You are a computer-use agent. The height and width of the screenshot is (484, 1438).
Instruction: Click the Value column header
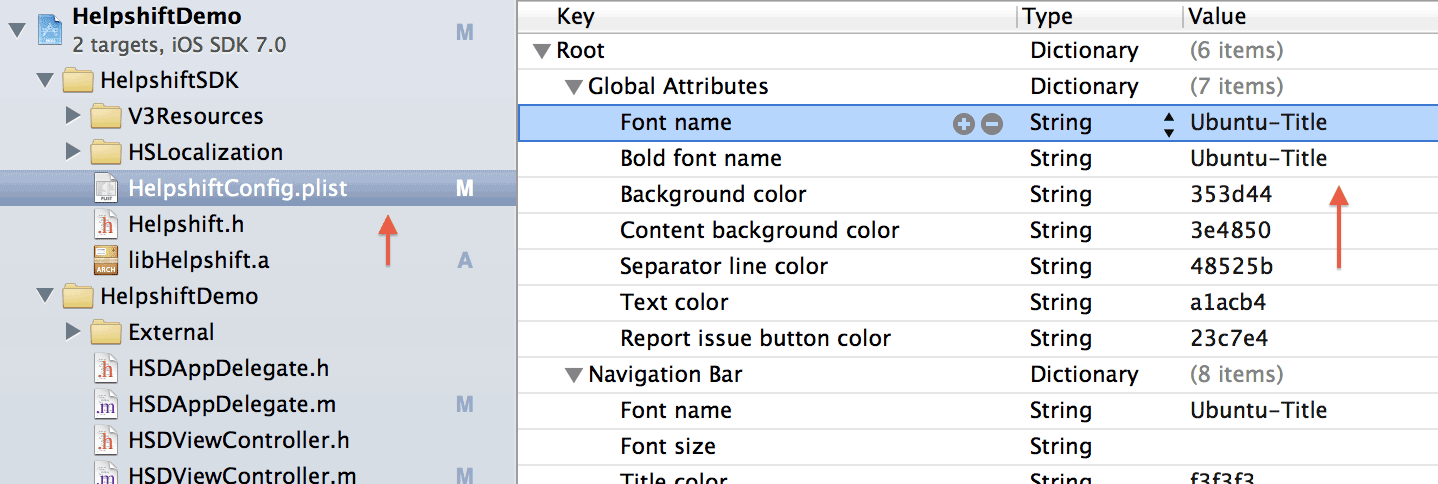click(x=1217, y=16)
